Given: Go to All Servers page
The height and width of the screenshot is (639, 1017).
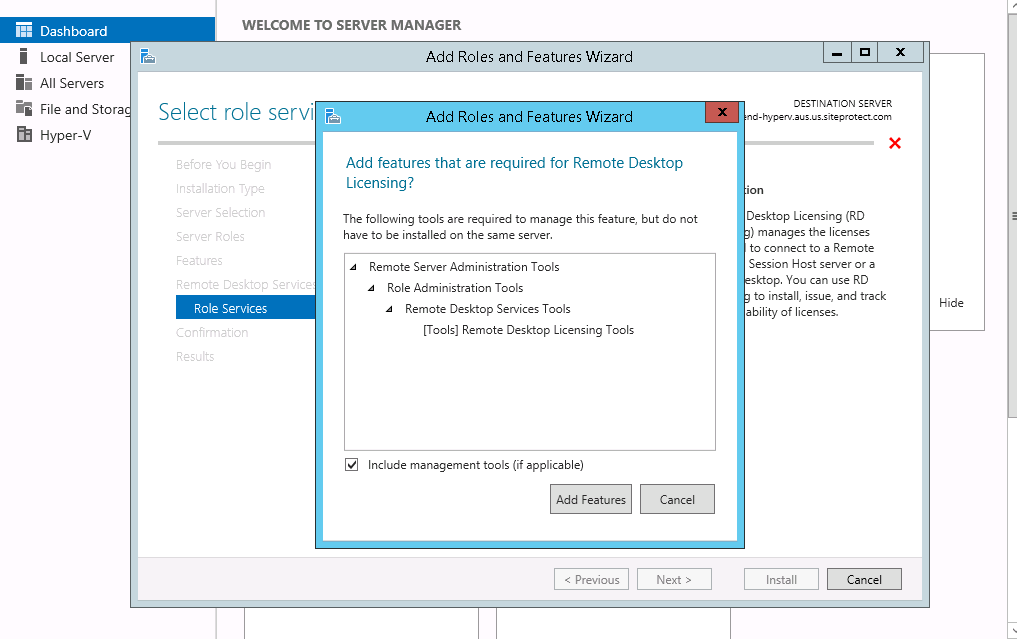Looking at the screenshot, I should pos(71,83).
